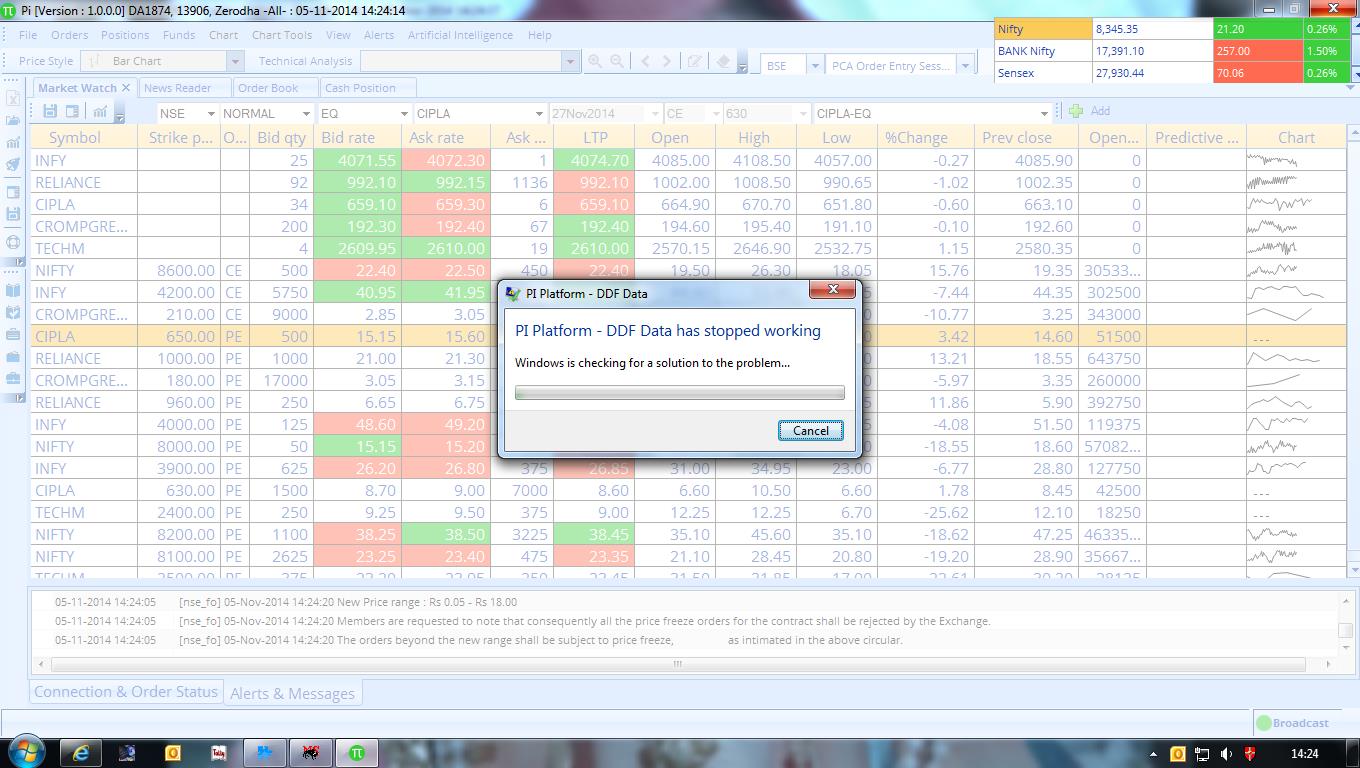
Task: Save the market watch using toolbar floppy icon
Action: [48, 112]
